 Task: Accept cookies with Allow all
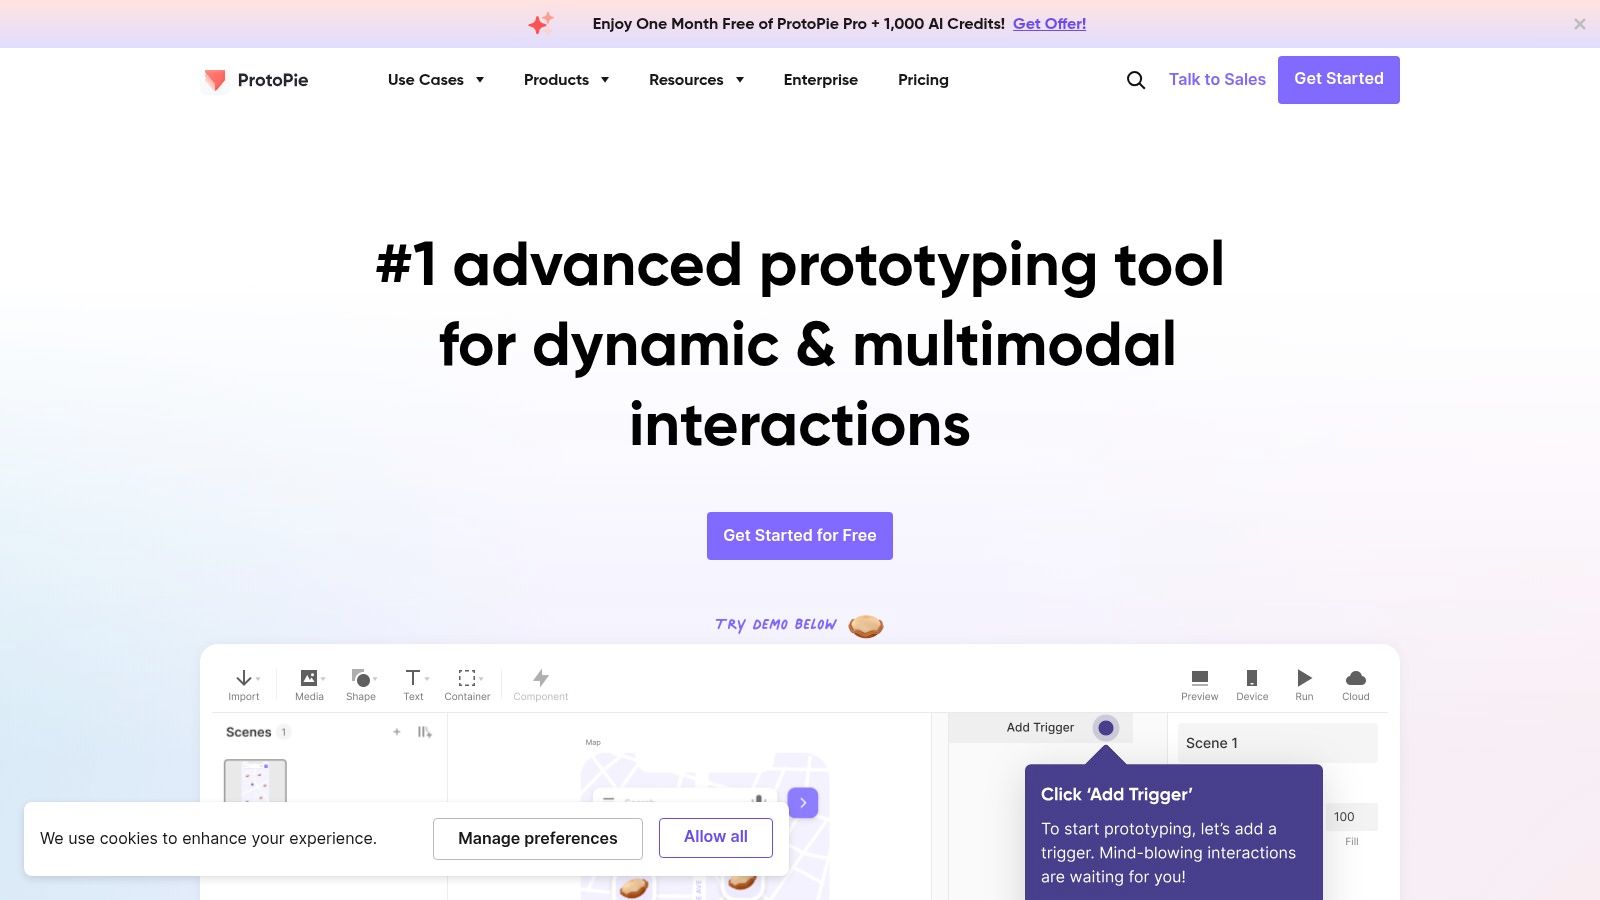(716, 837)
